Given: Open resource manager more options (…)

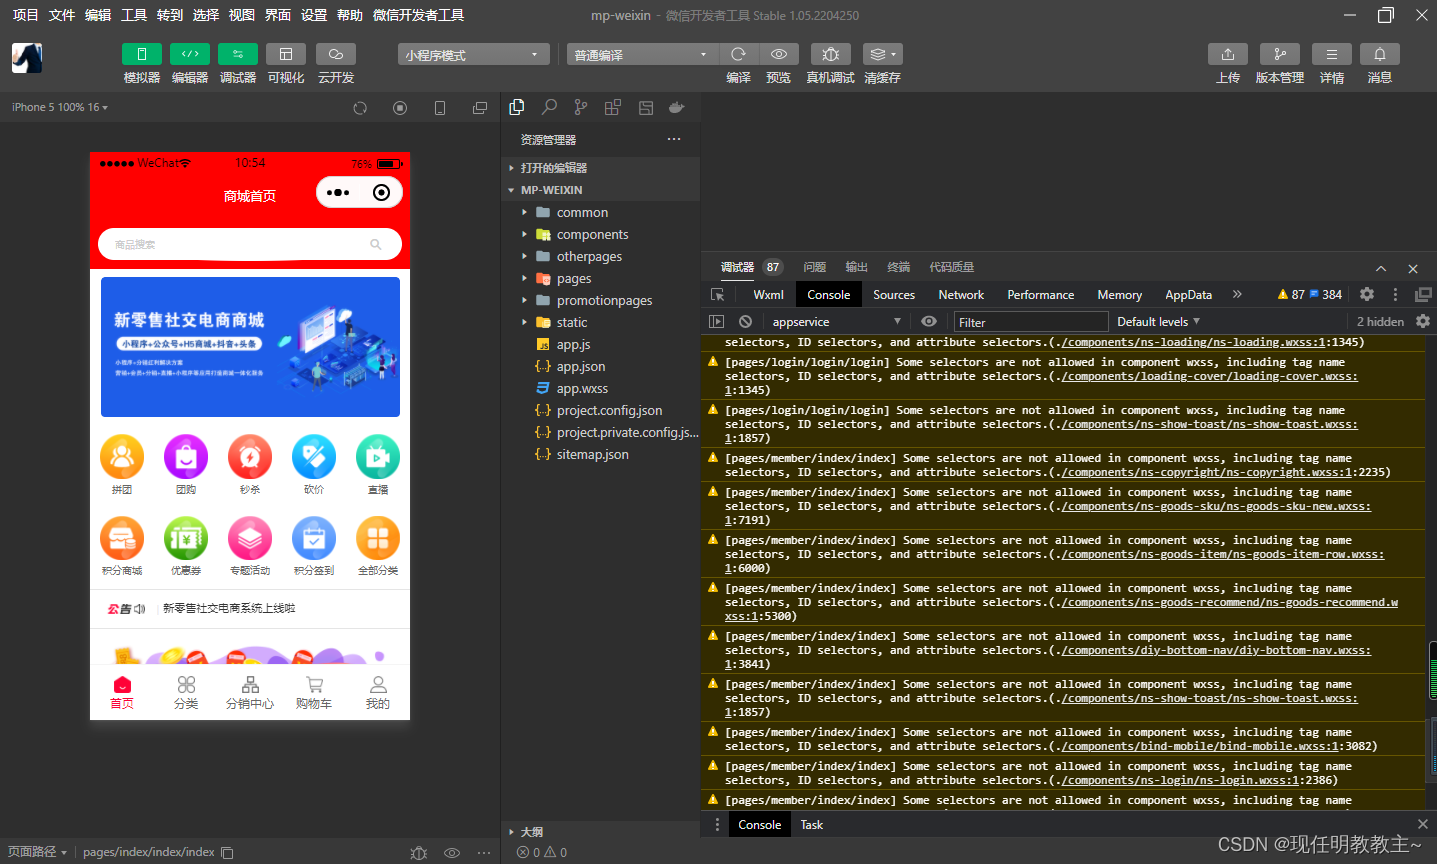Looking at the screenshot, I should pos(674,139).
